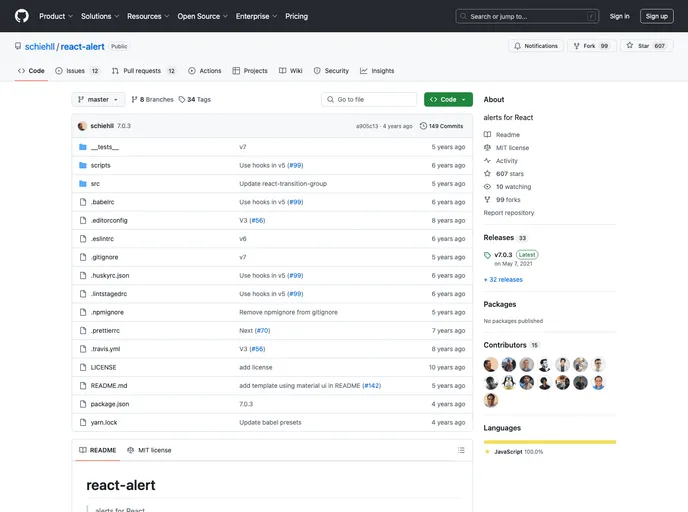The height and width of the screenshot is (512, 688).
Task: Select the MIT license tab
Action: tap(149, 451)
